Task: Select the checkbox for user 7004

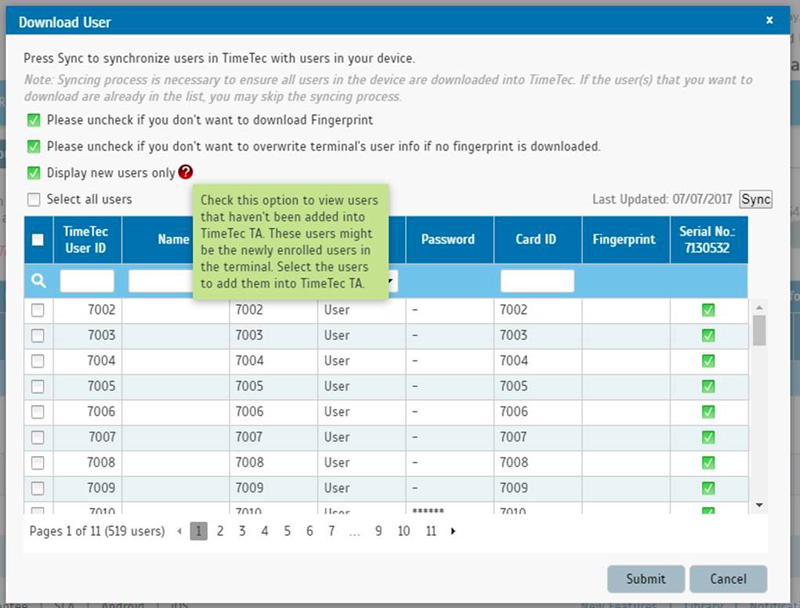Action: 38,361
